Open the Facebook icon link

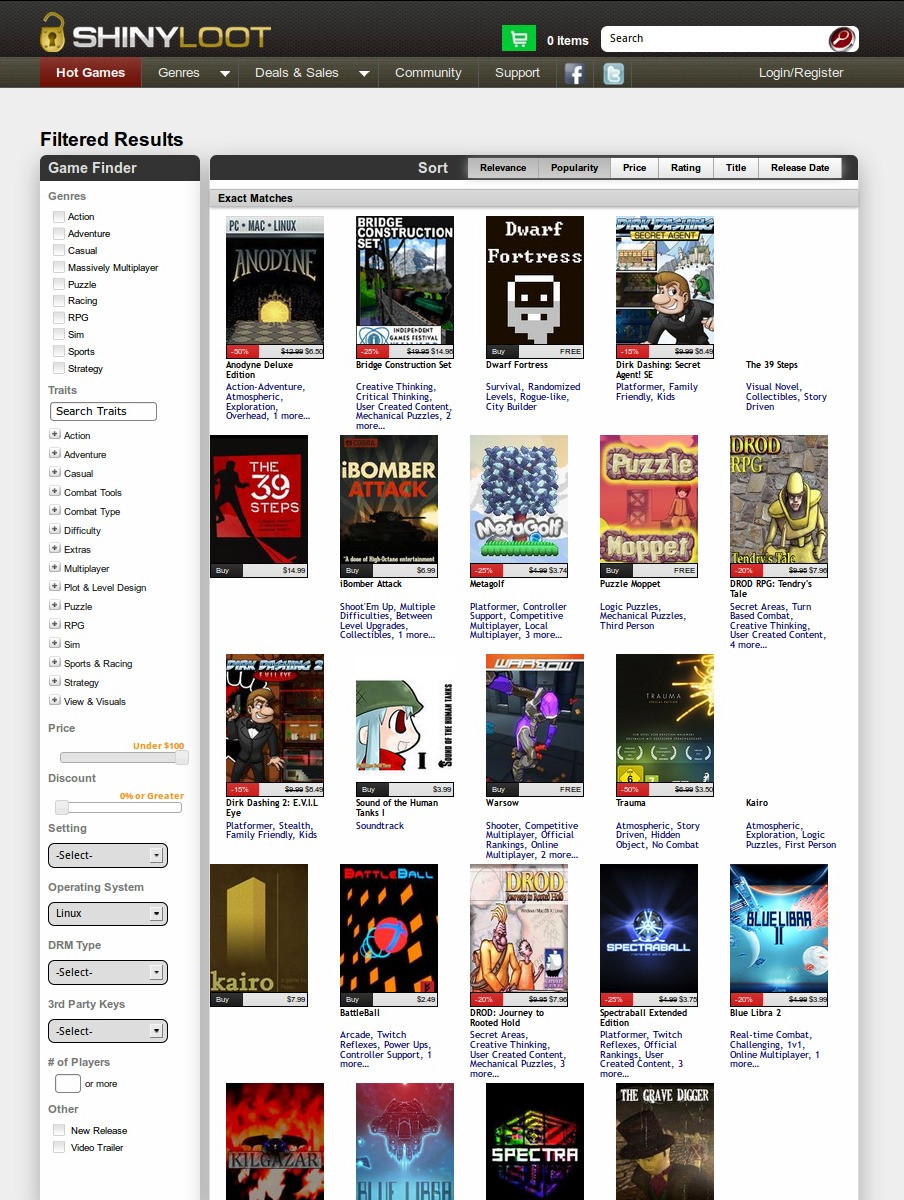point(574,73)
